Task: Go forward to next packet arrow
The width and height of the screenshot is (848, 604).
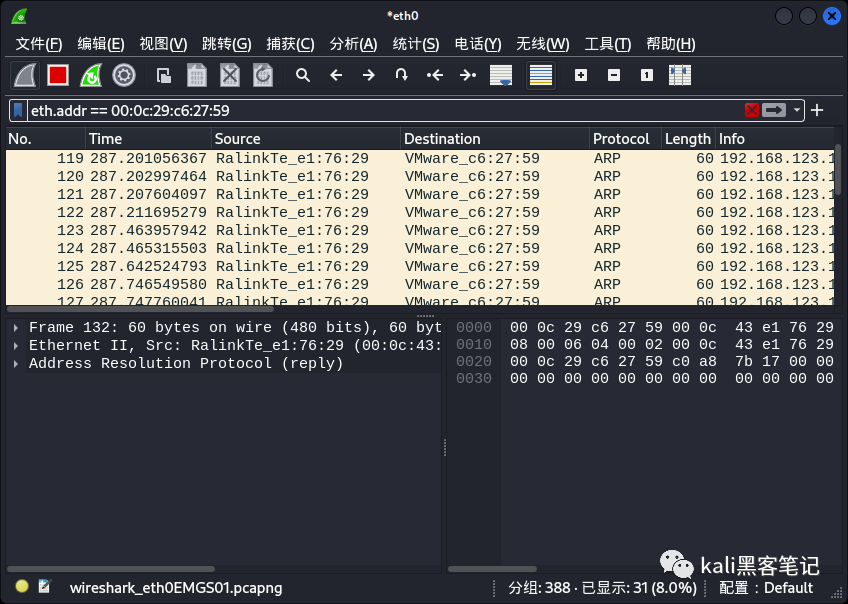Action: 369,75
